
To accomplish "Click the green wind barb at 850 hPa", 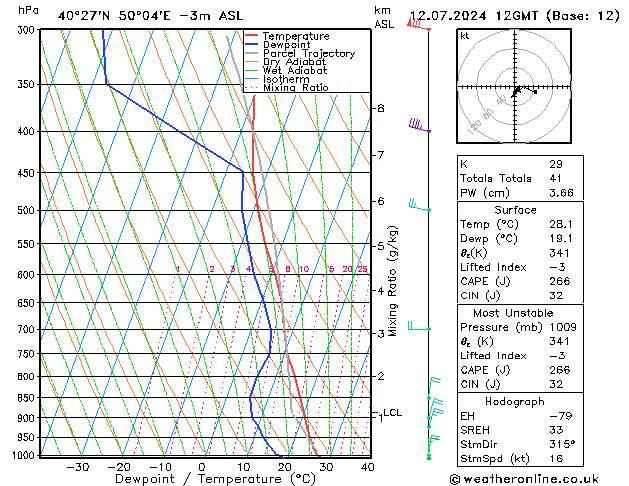I will pyautogui.click(x=434, y=388).
